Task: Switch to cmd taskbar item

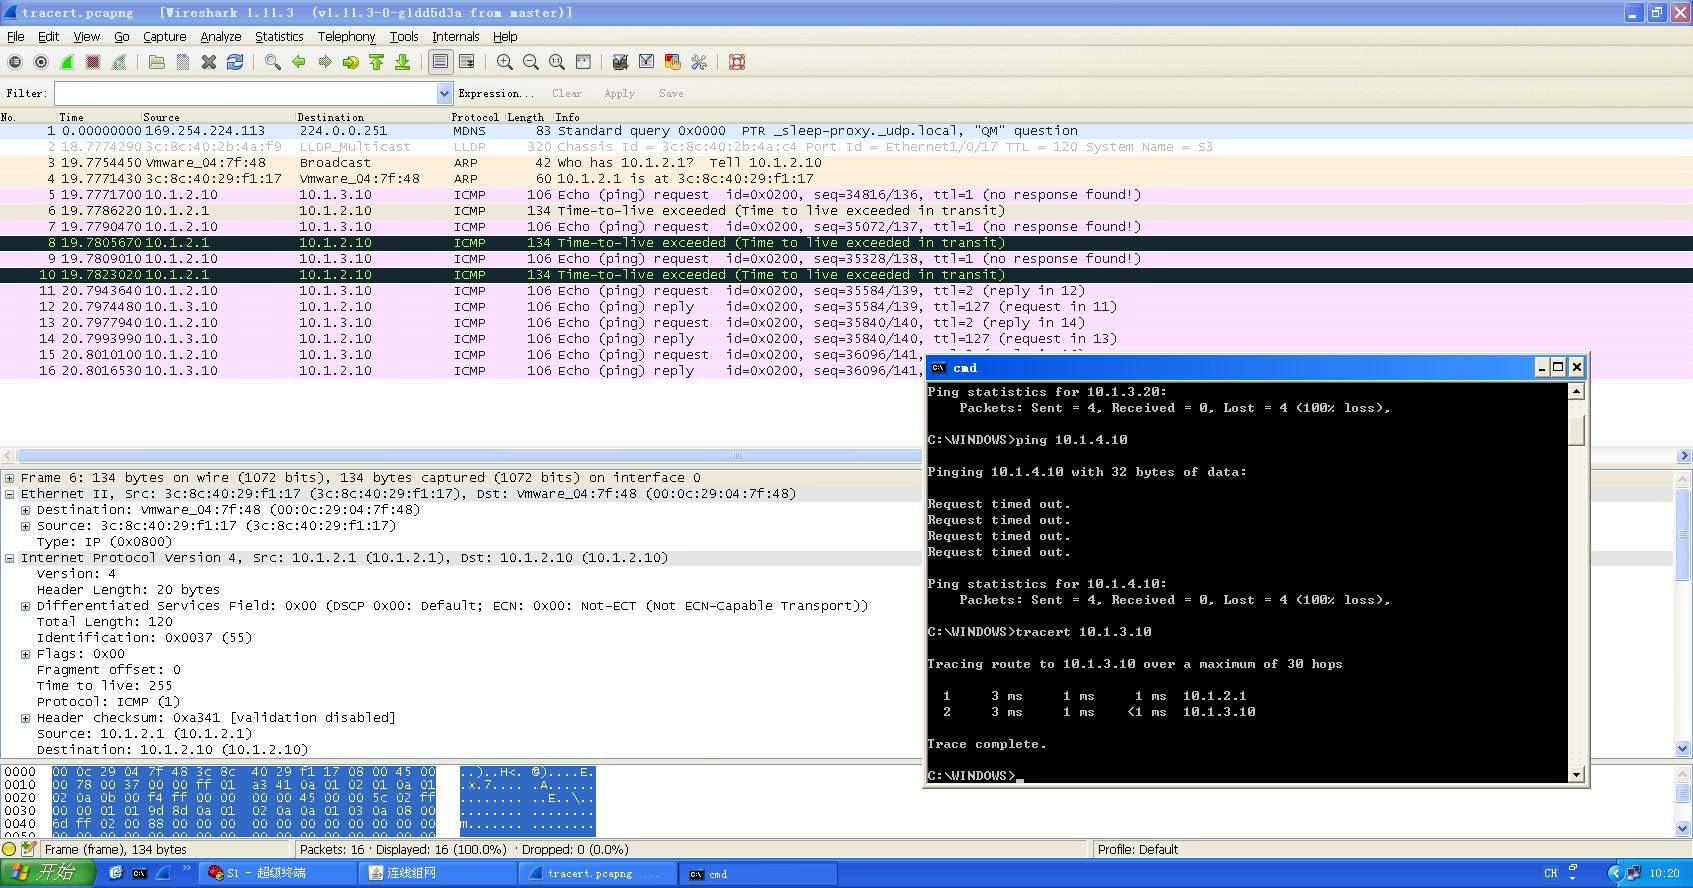Action: tap(757, 873)
